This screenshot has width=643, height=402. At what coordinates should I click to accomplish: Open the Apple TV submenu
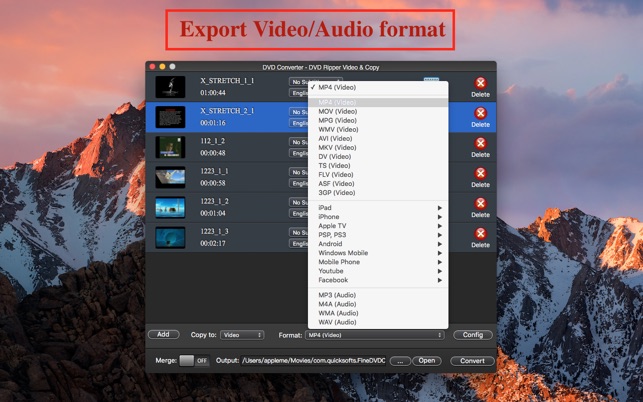pyautogui.click(x=378, y=226)
